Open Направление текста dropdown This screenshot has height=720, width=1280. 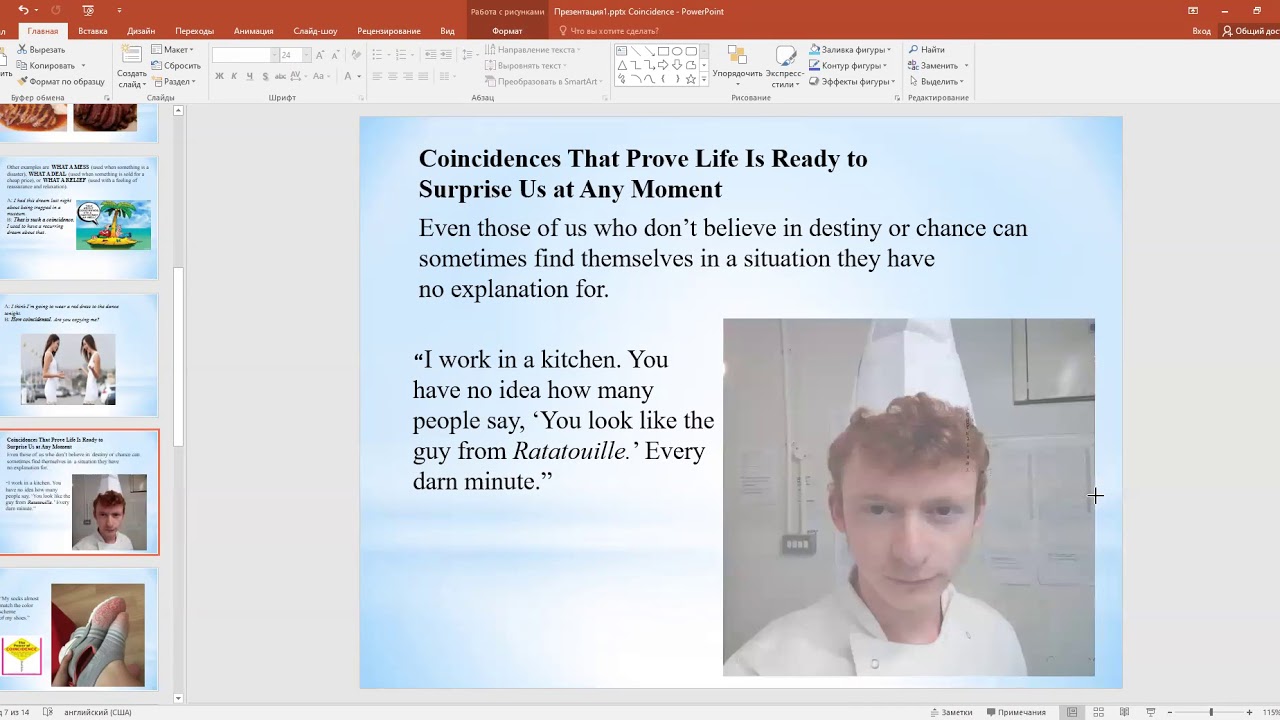tap(533, 49)
